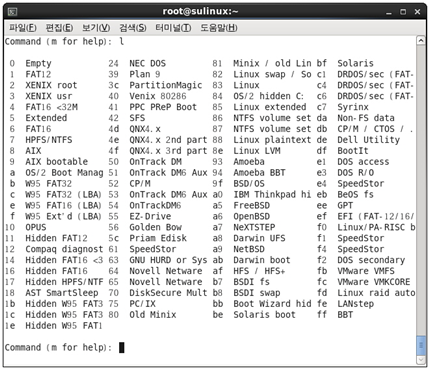Click the 'Plan 9' entry
This screenshot has height=373, width=429.
point(145,74)
